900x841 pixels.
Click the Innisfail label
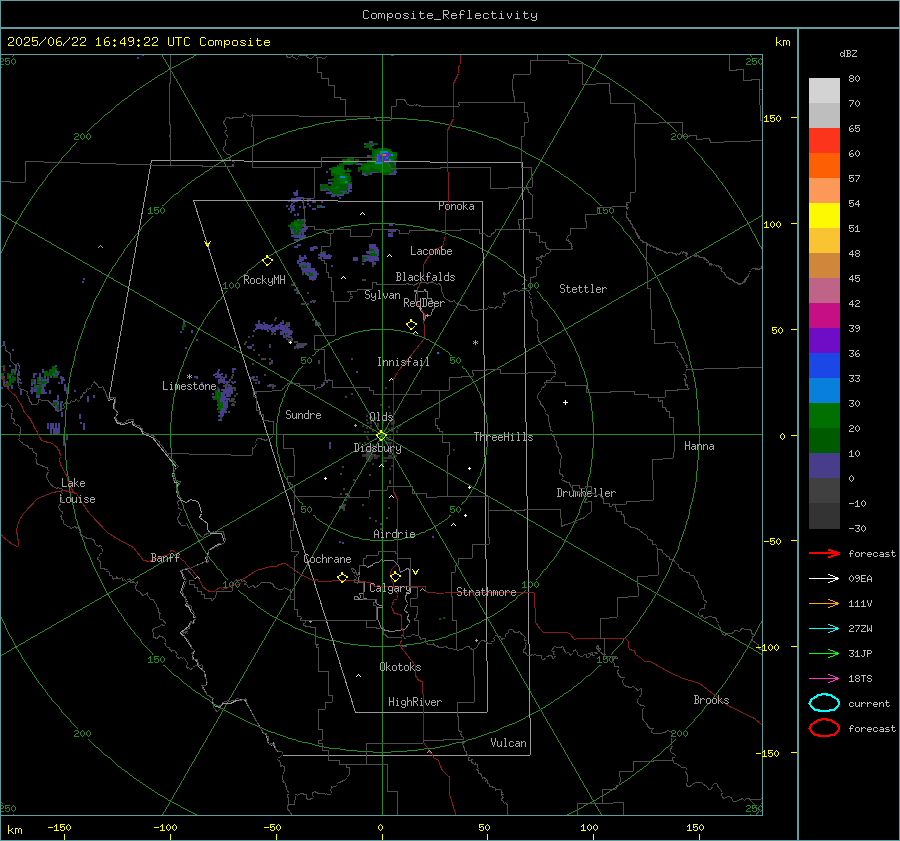pos(403,362)
